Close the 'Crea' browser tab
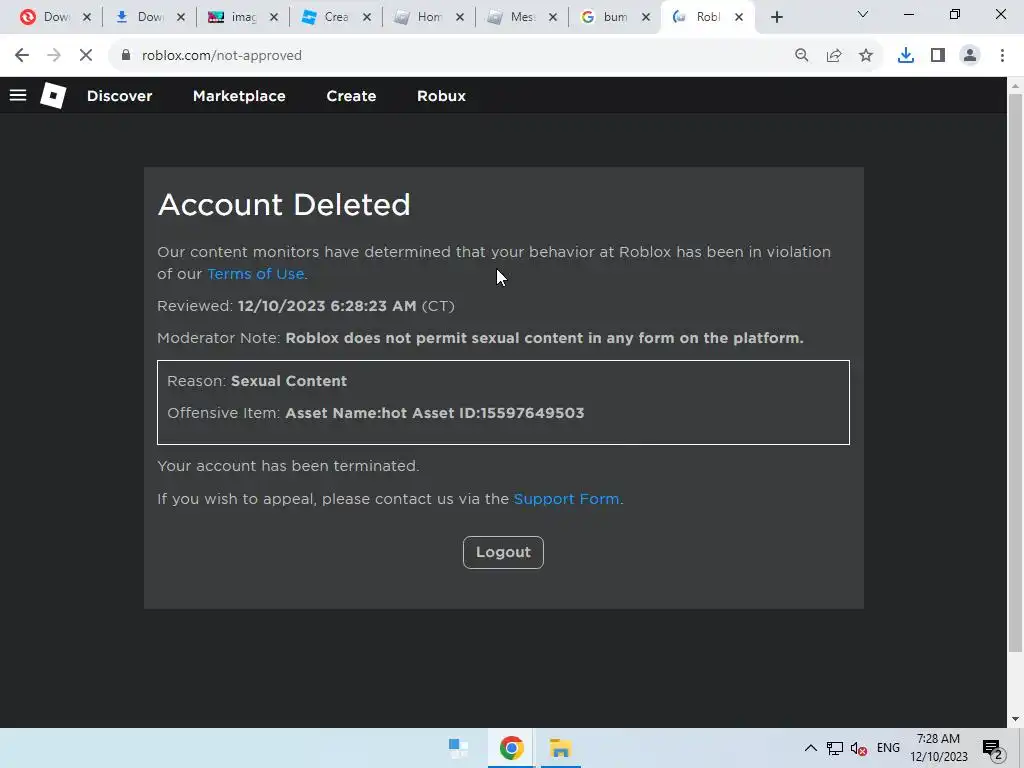 tap(367, 18)
